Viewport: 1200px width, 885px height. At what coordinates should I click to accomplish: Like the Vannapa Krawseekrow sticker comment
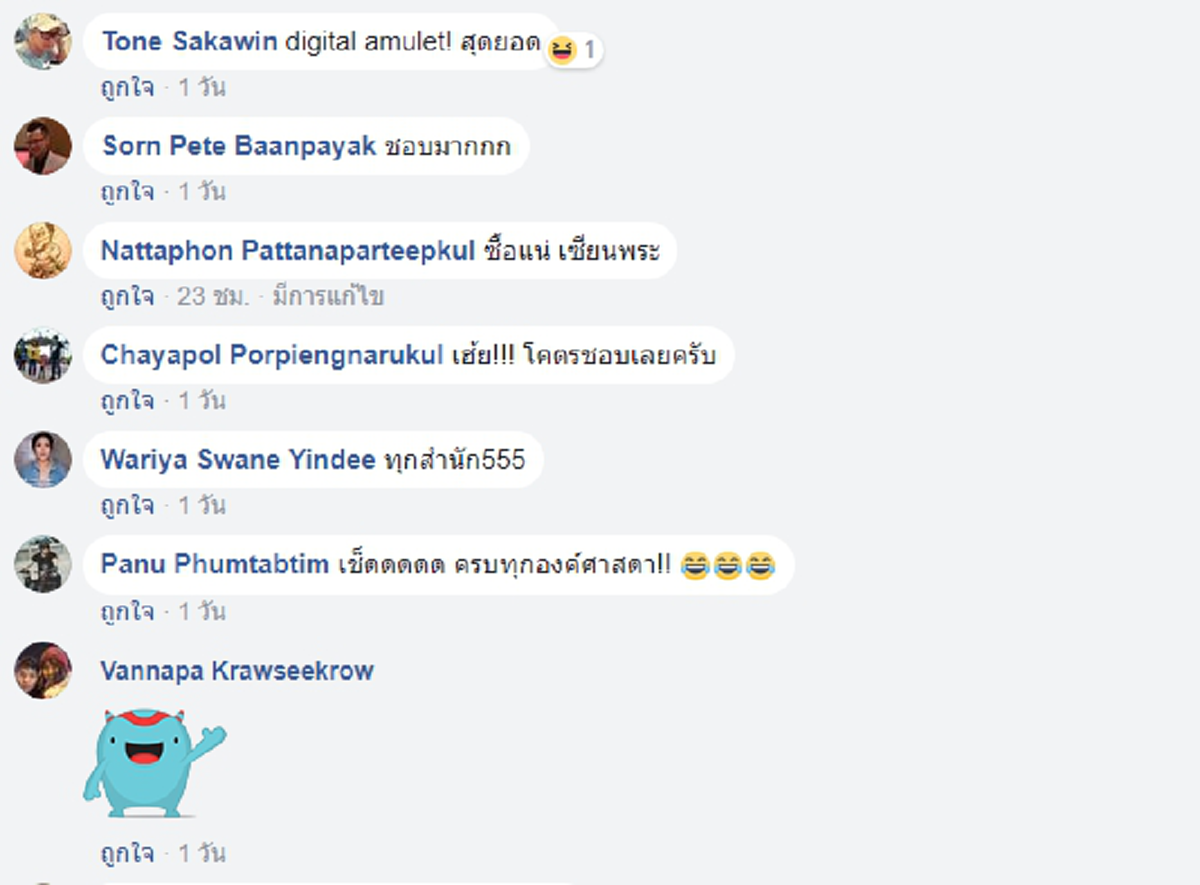(128, 854)
